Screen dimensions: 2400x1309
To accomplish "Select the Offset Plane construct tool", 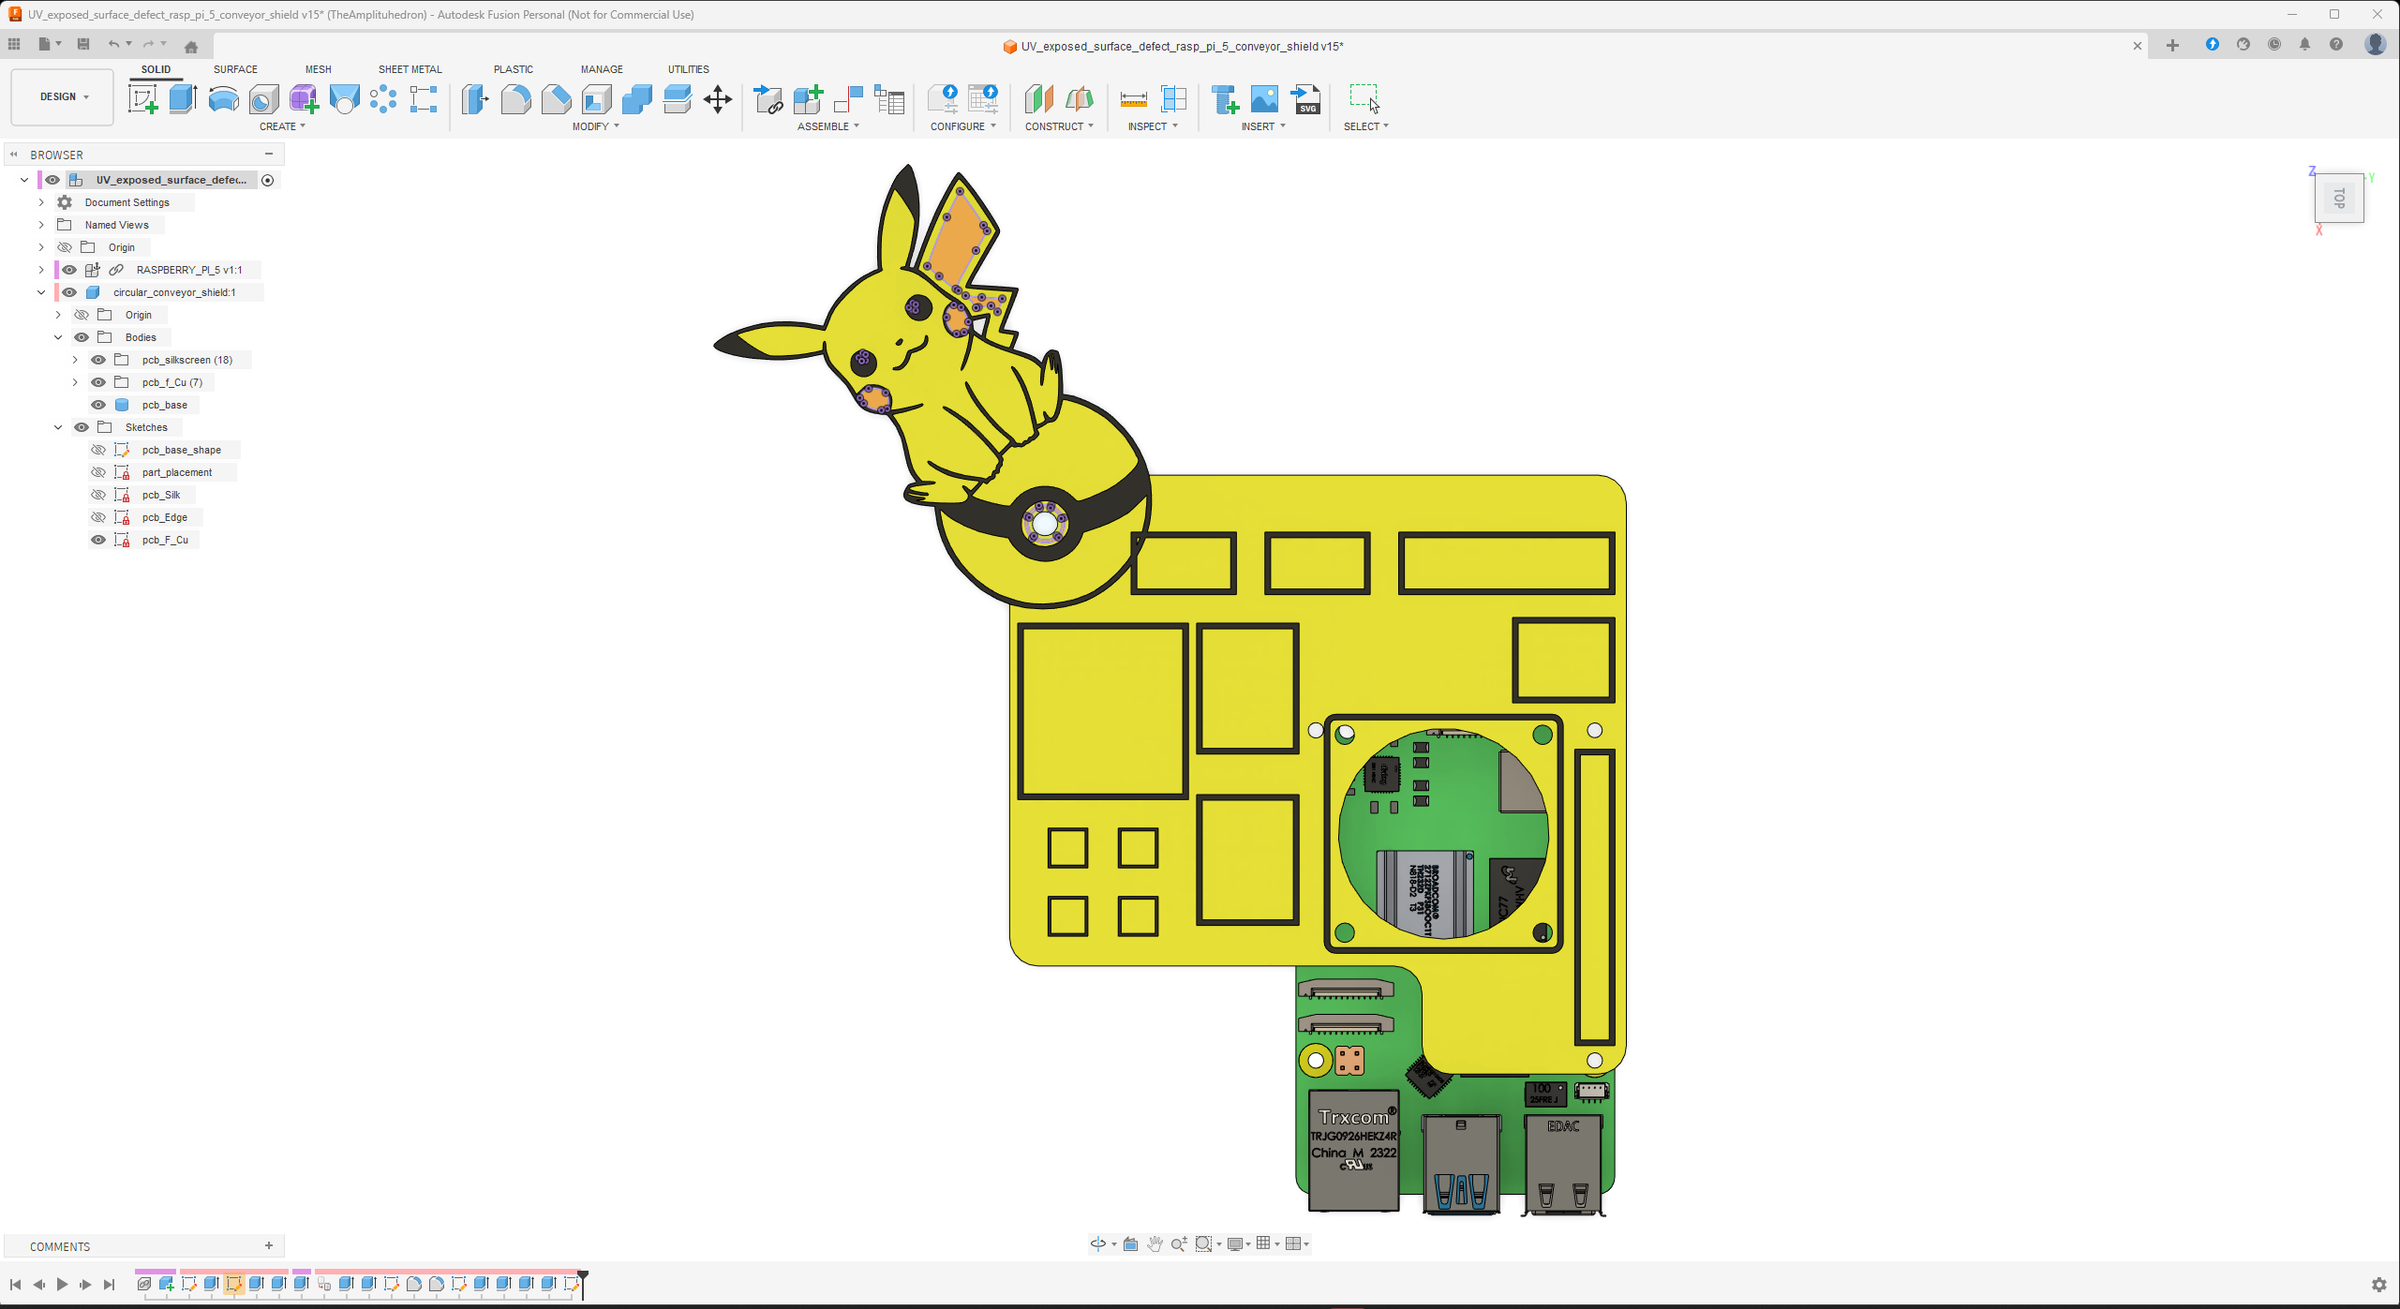I will (x=1039, y=99).
